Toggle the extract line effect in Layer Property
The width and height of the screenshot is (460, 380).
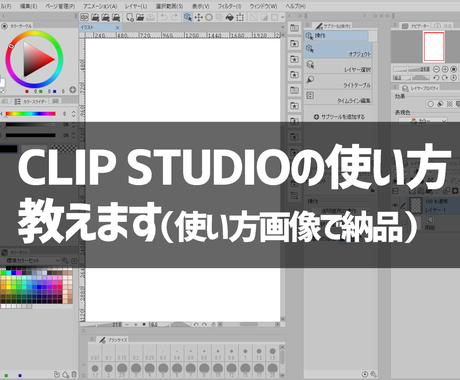(x=440, y=104)
